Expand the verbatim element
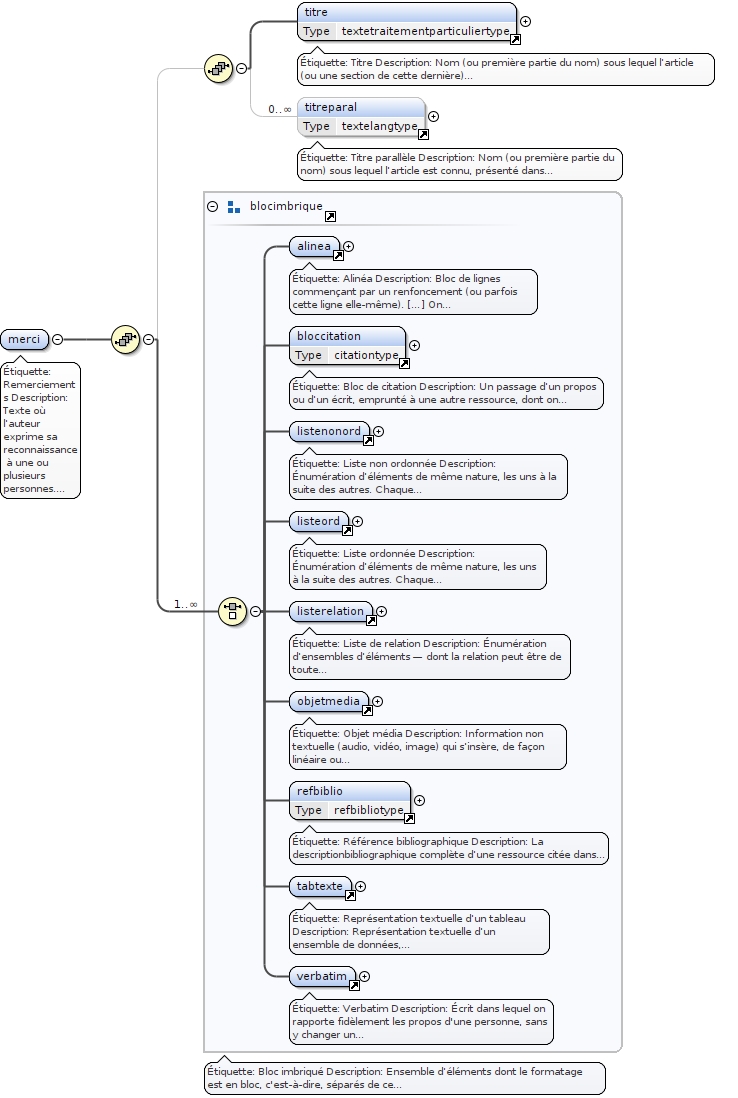The image size is (738, 1098). (364, 976)
